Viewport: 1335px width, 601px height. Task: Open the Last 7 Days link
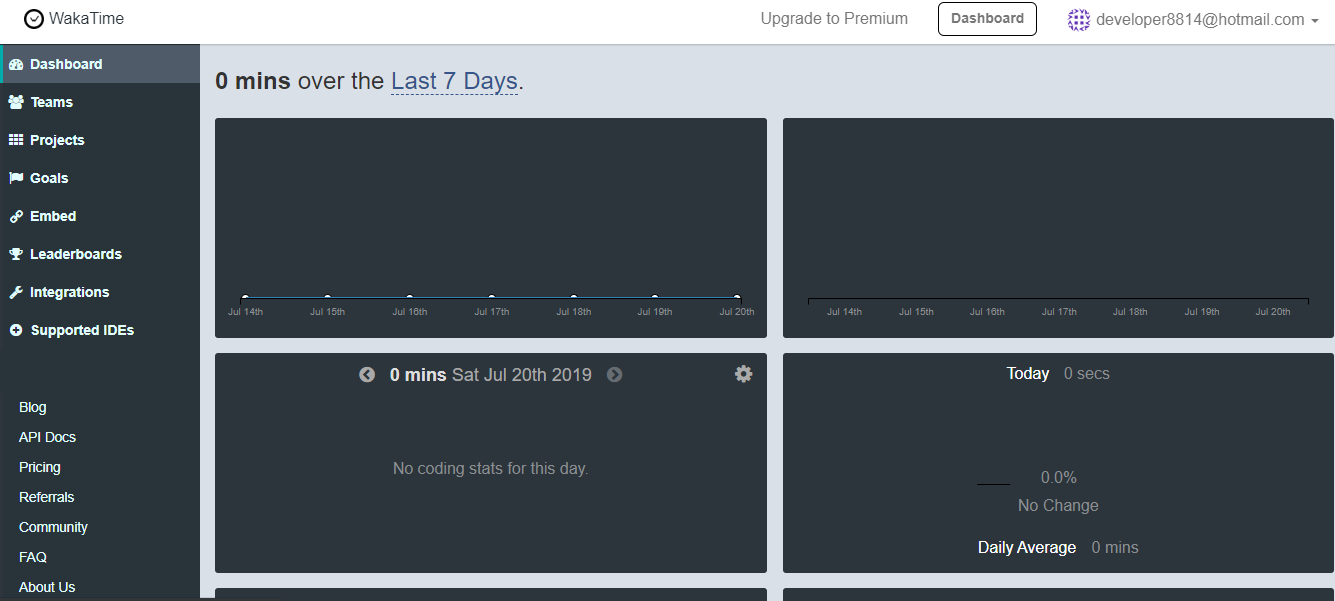click(x=454, y=81)
